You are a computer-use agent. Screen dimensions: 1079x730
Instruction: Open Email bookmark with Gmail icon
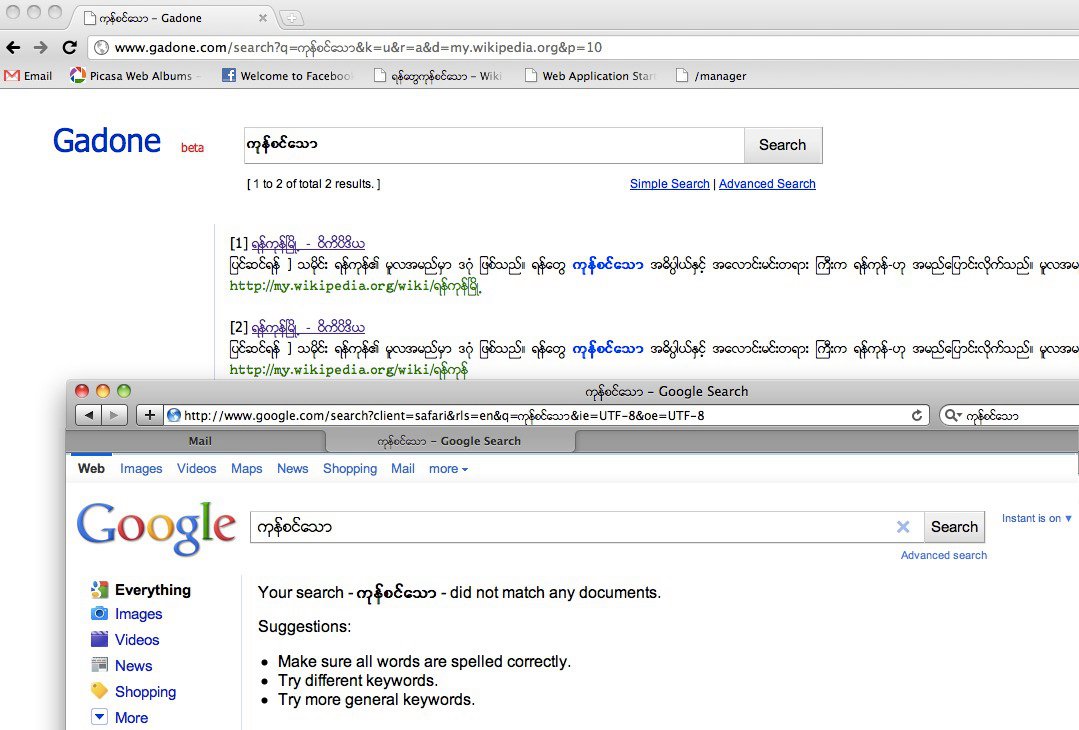coord(28,76)
